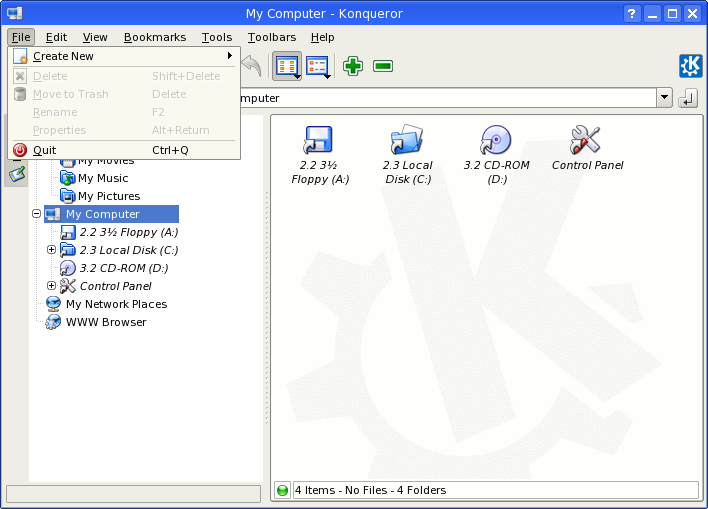Close the File menu via its label
The height and width of the screenshot is (509, 708).
click(21, 37)
